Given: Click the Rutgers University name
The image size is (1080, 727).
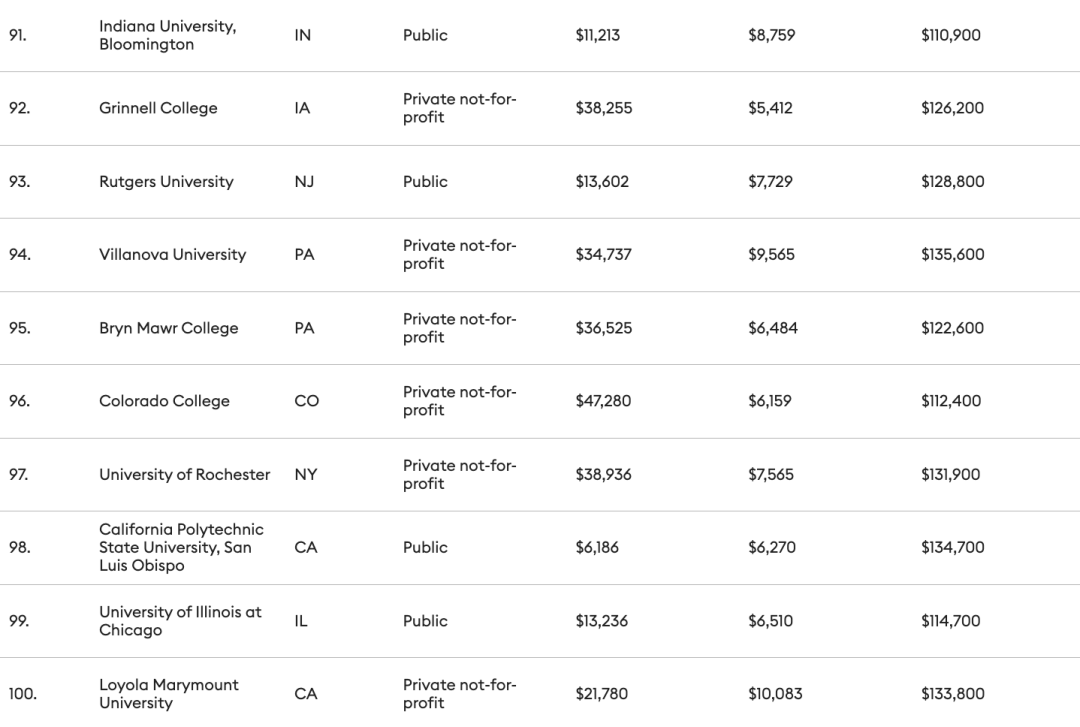Looking at the screenshot, I should pos(166,181).
